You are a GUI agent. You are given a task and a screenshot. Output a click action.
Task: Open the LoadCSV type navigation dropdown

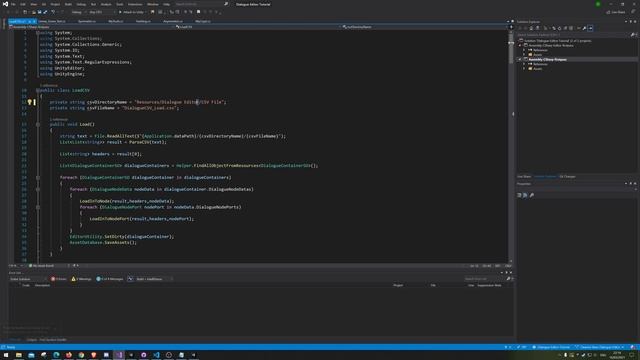[x=258, y=27]
